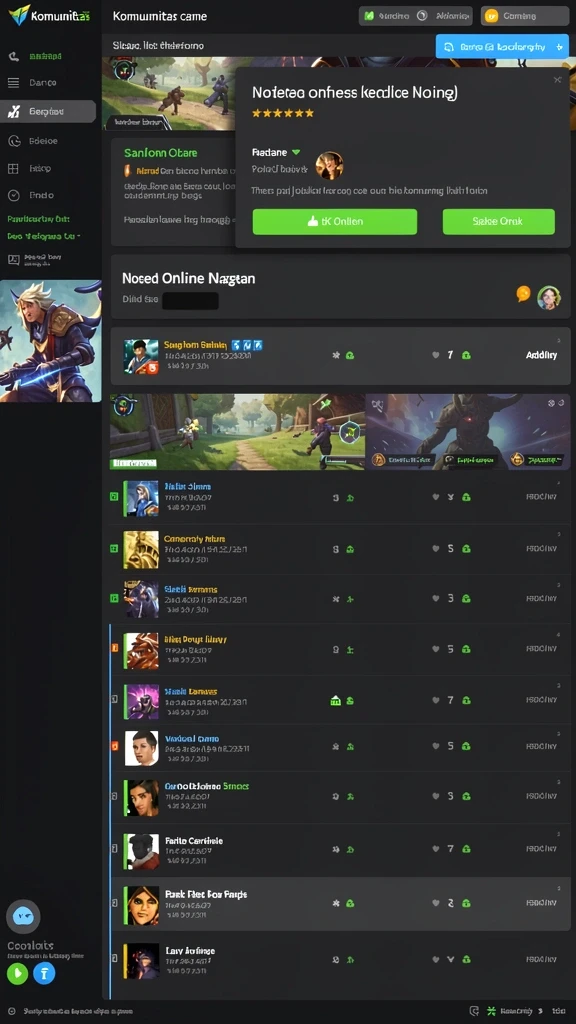
Task: Open the Radane dropdown green arrow in popup
Action: (296, 152)
